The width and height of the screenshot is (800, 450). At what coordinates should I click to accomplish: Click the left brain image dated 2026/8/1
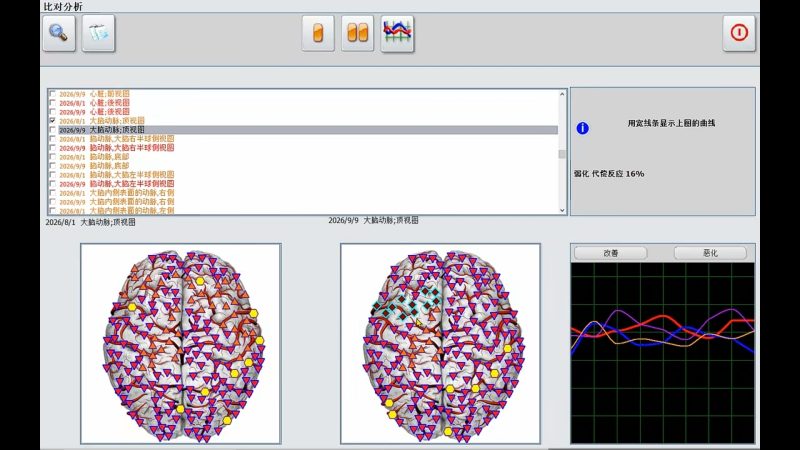pos(181,343)
